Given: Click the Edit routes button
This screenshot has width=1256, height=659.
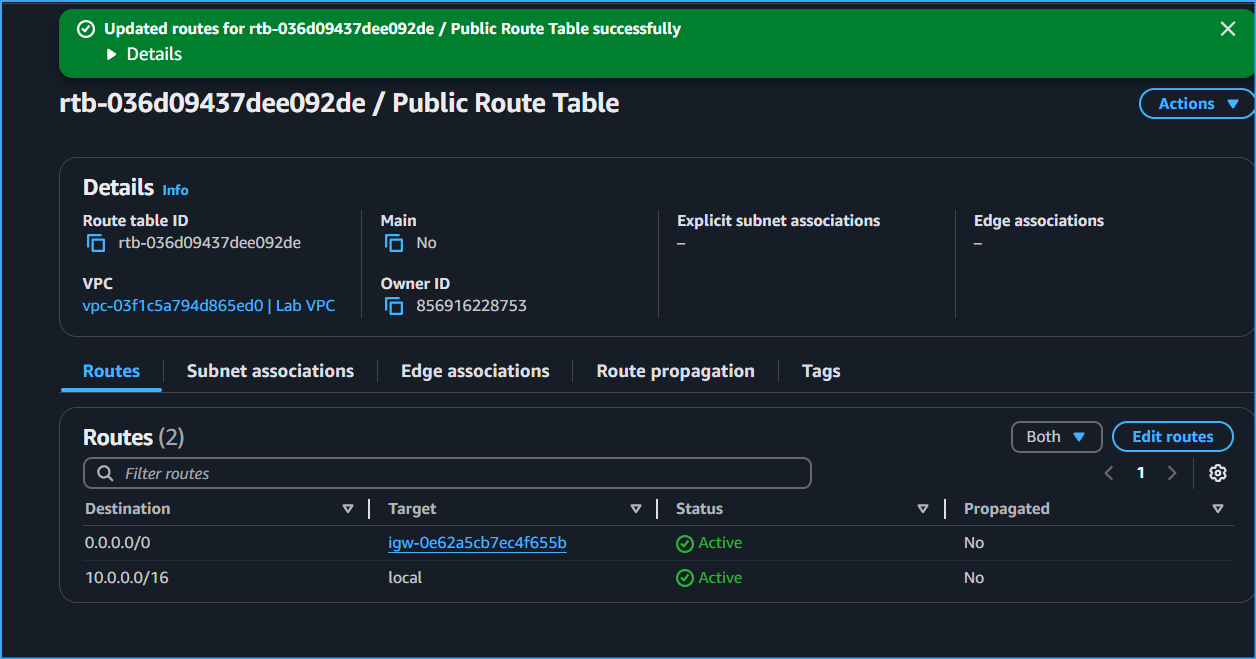Looking at the screenshot, I should coord(1172,436).
